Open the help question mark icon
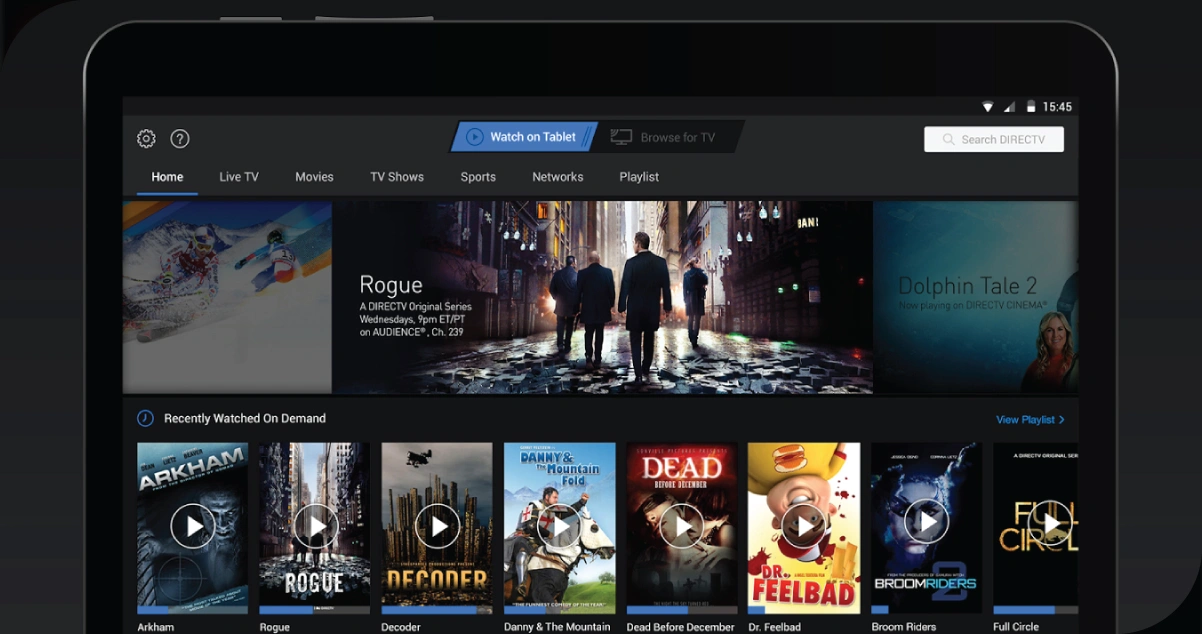The height and width of the screenshot is (634, 1202). [x=180, y=139]
